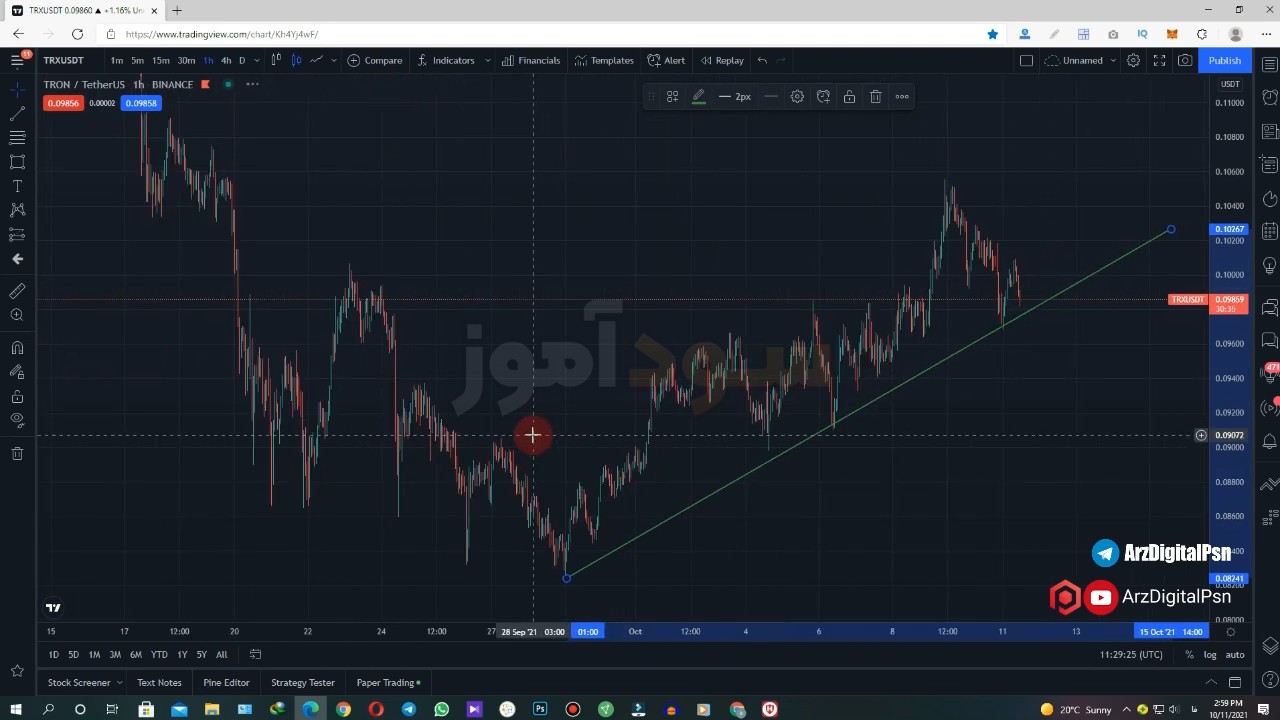Open trend line settings gear in floating toolbar
The image size is (1280, 720).
797,97
